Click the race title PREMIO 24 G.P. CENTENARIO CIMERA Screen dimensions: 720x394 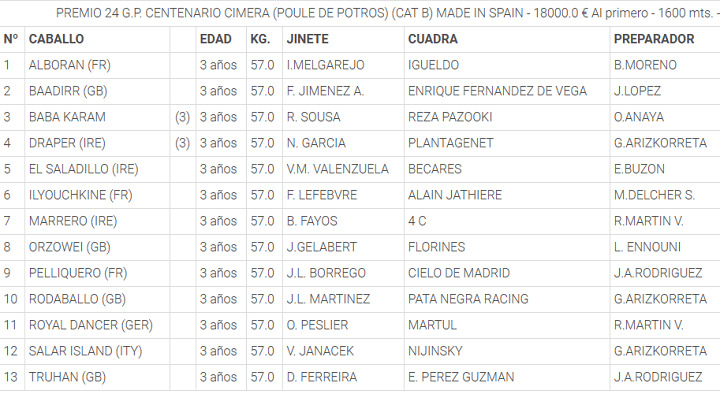(163, 13)
